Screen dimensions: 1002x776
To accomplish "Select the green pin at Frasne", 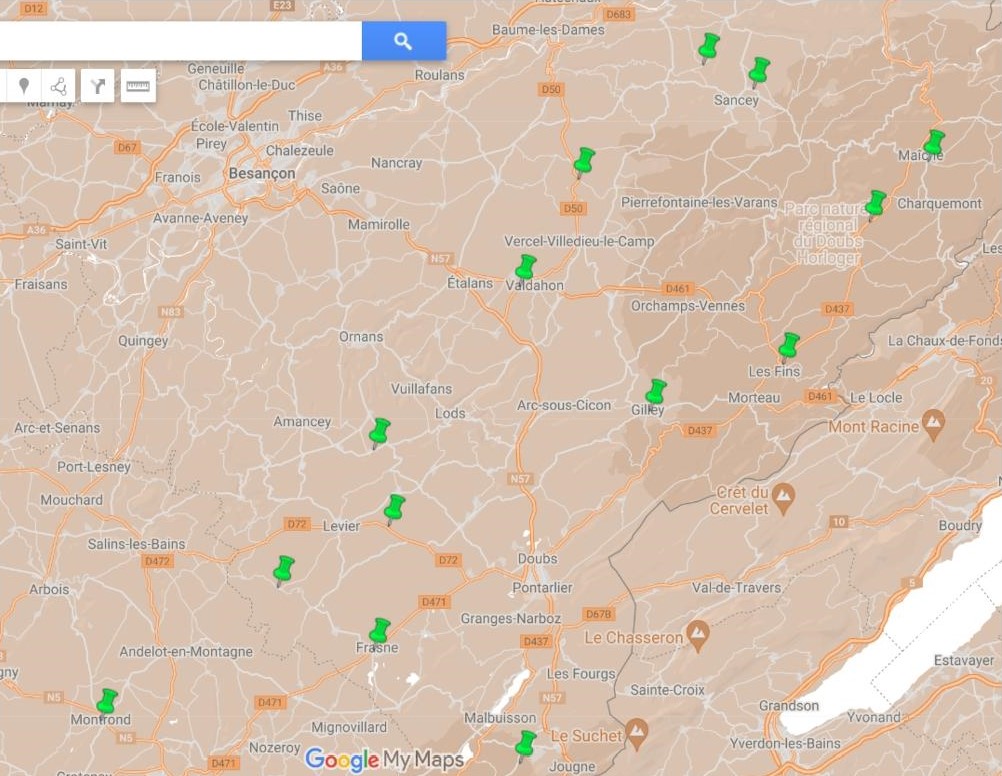I will [x=380, y=630].
